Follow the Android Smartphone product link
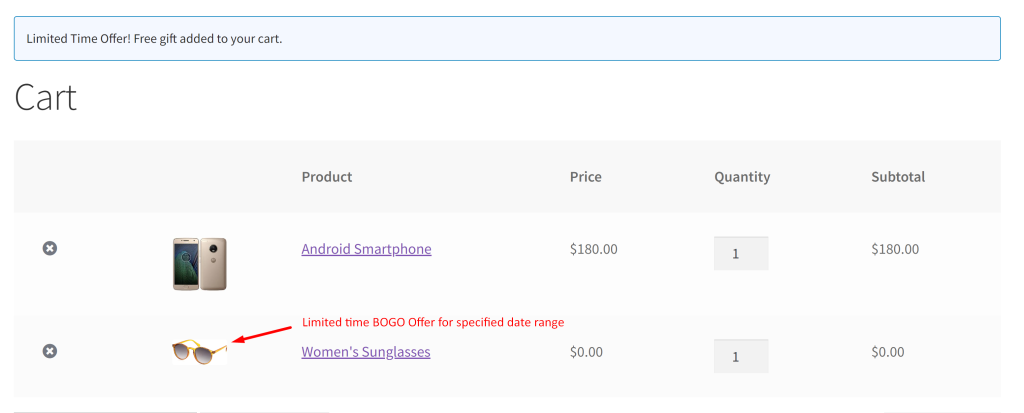This screenshot has width=1024, height=413. [366, 249]
